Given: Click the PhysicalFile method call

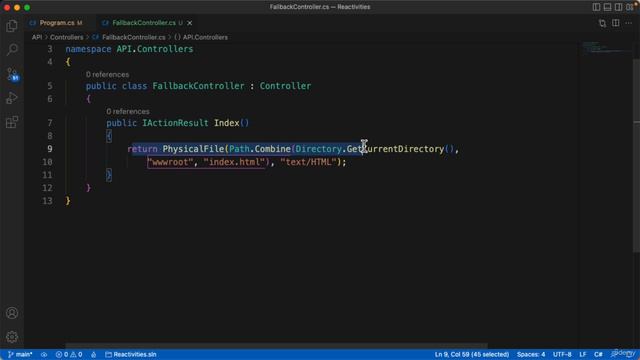Looking at the screenshot, I should 193,149.
